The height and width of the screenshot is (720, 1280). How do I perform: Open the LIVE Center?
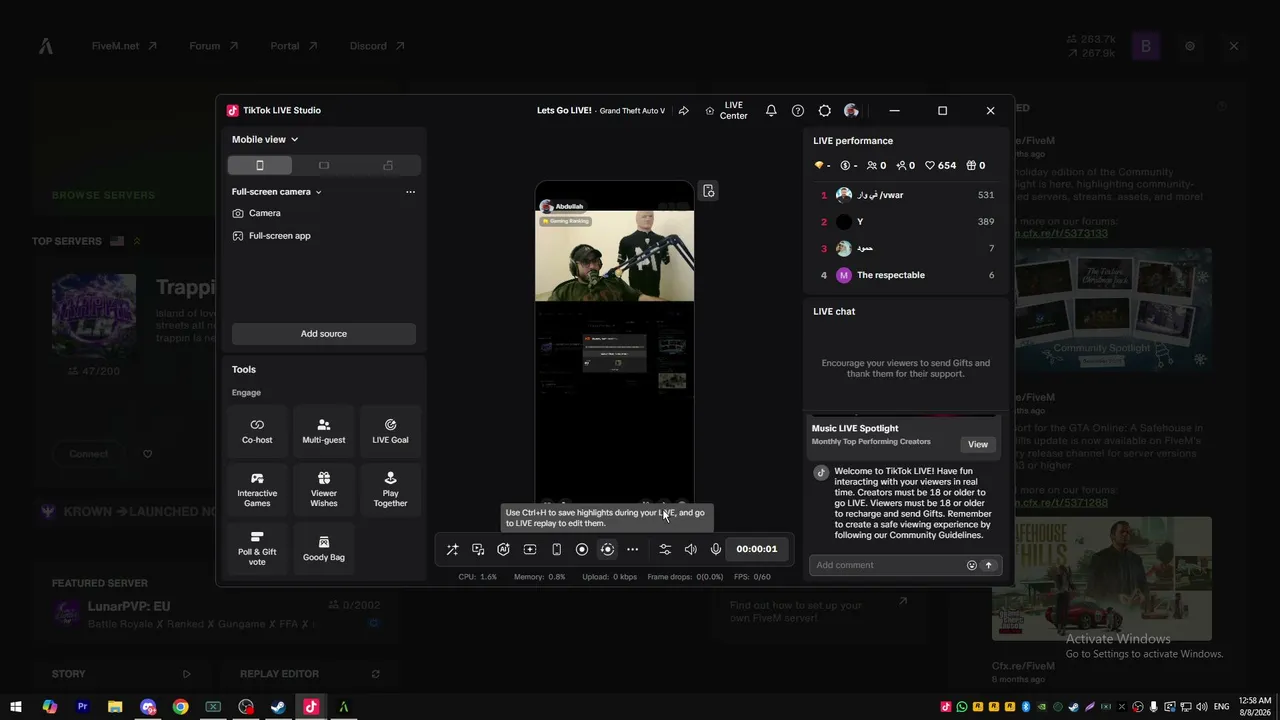coord(726,111)
